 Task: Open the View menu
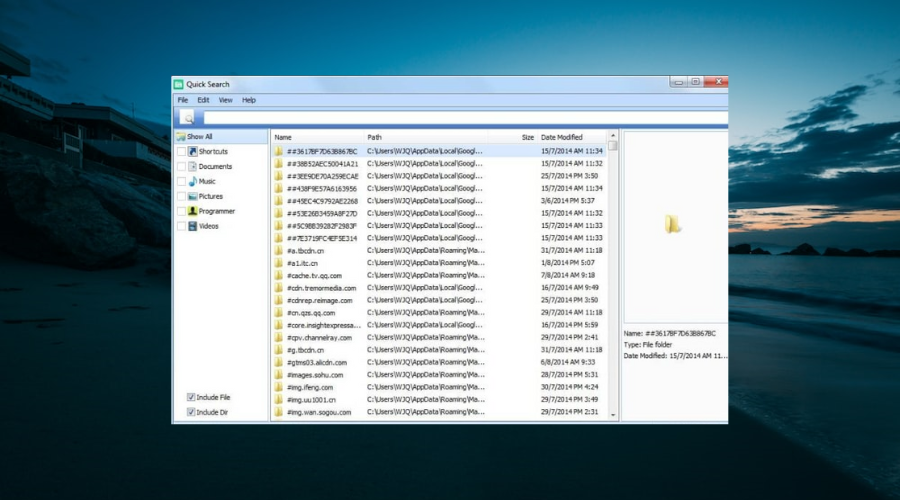click(226, 100)
